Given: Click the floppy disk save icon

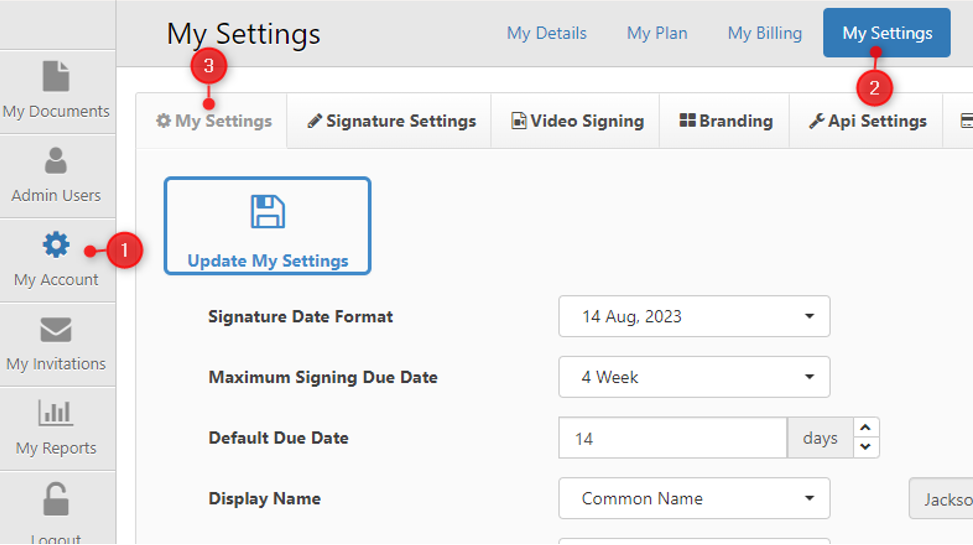Looking at the screenshot, I should [267, 212].
